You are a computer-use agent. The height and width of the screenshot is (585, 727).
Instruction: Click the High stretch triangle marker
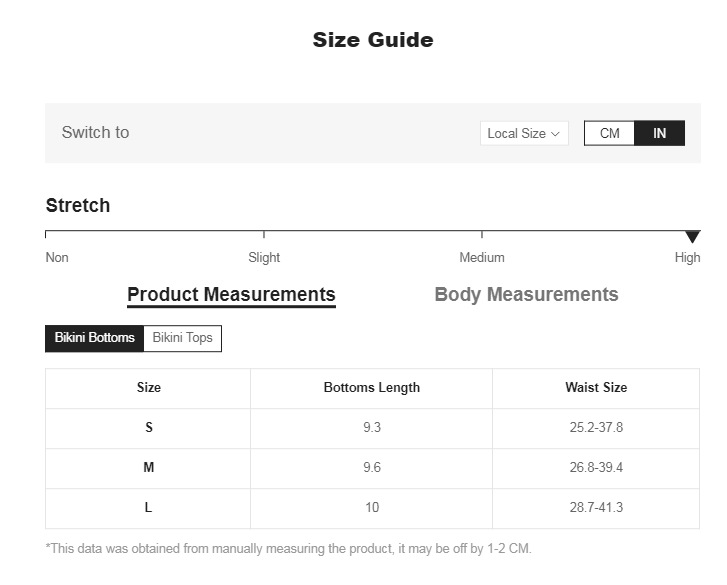point(692,237)
